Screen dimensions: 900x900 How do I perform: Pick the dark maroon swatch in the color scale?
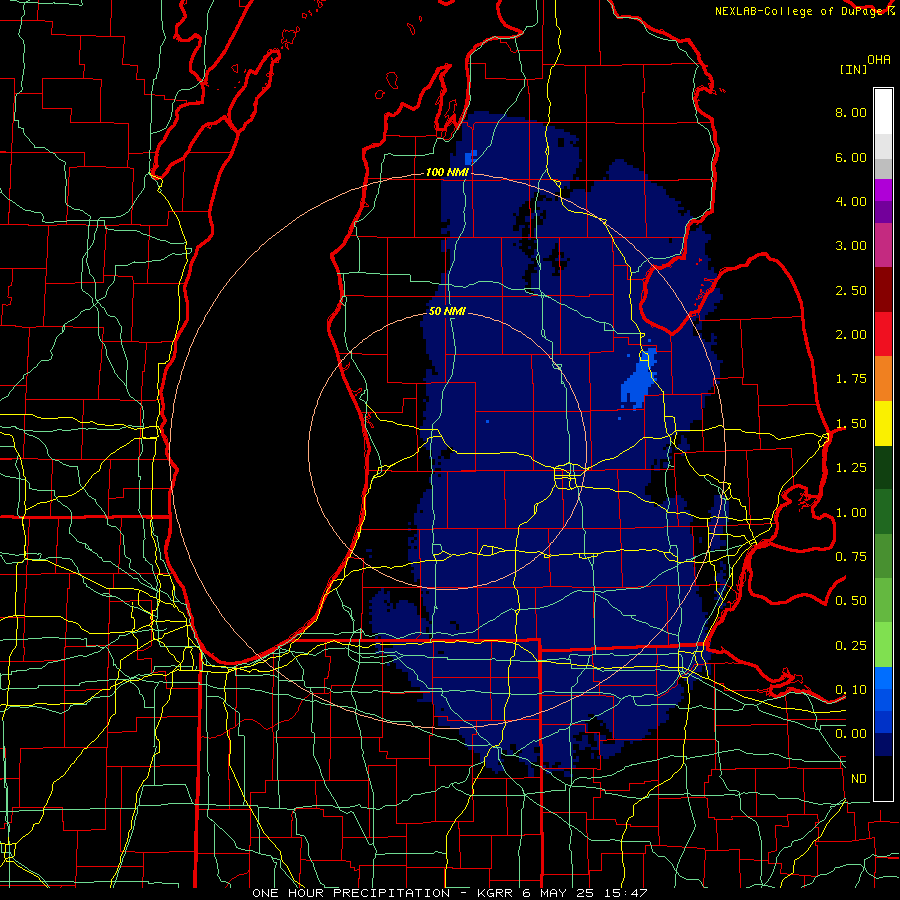point(883,290)
